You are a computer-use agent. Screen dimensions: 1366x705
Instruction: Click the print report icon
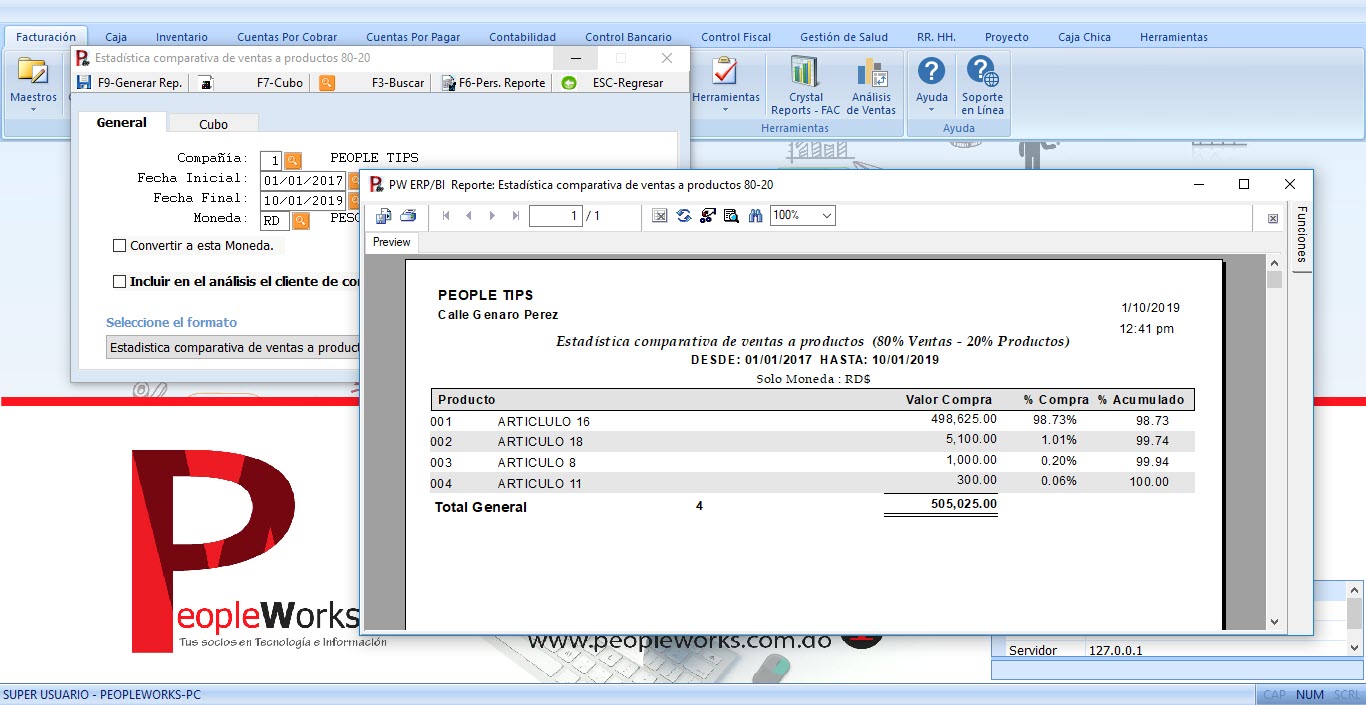point(408,215)
